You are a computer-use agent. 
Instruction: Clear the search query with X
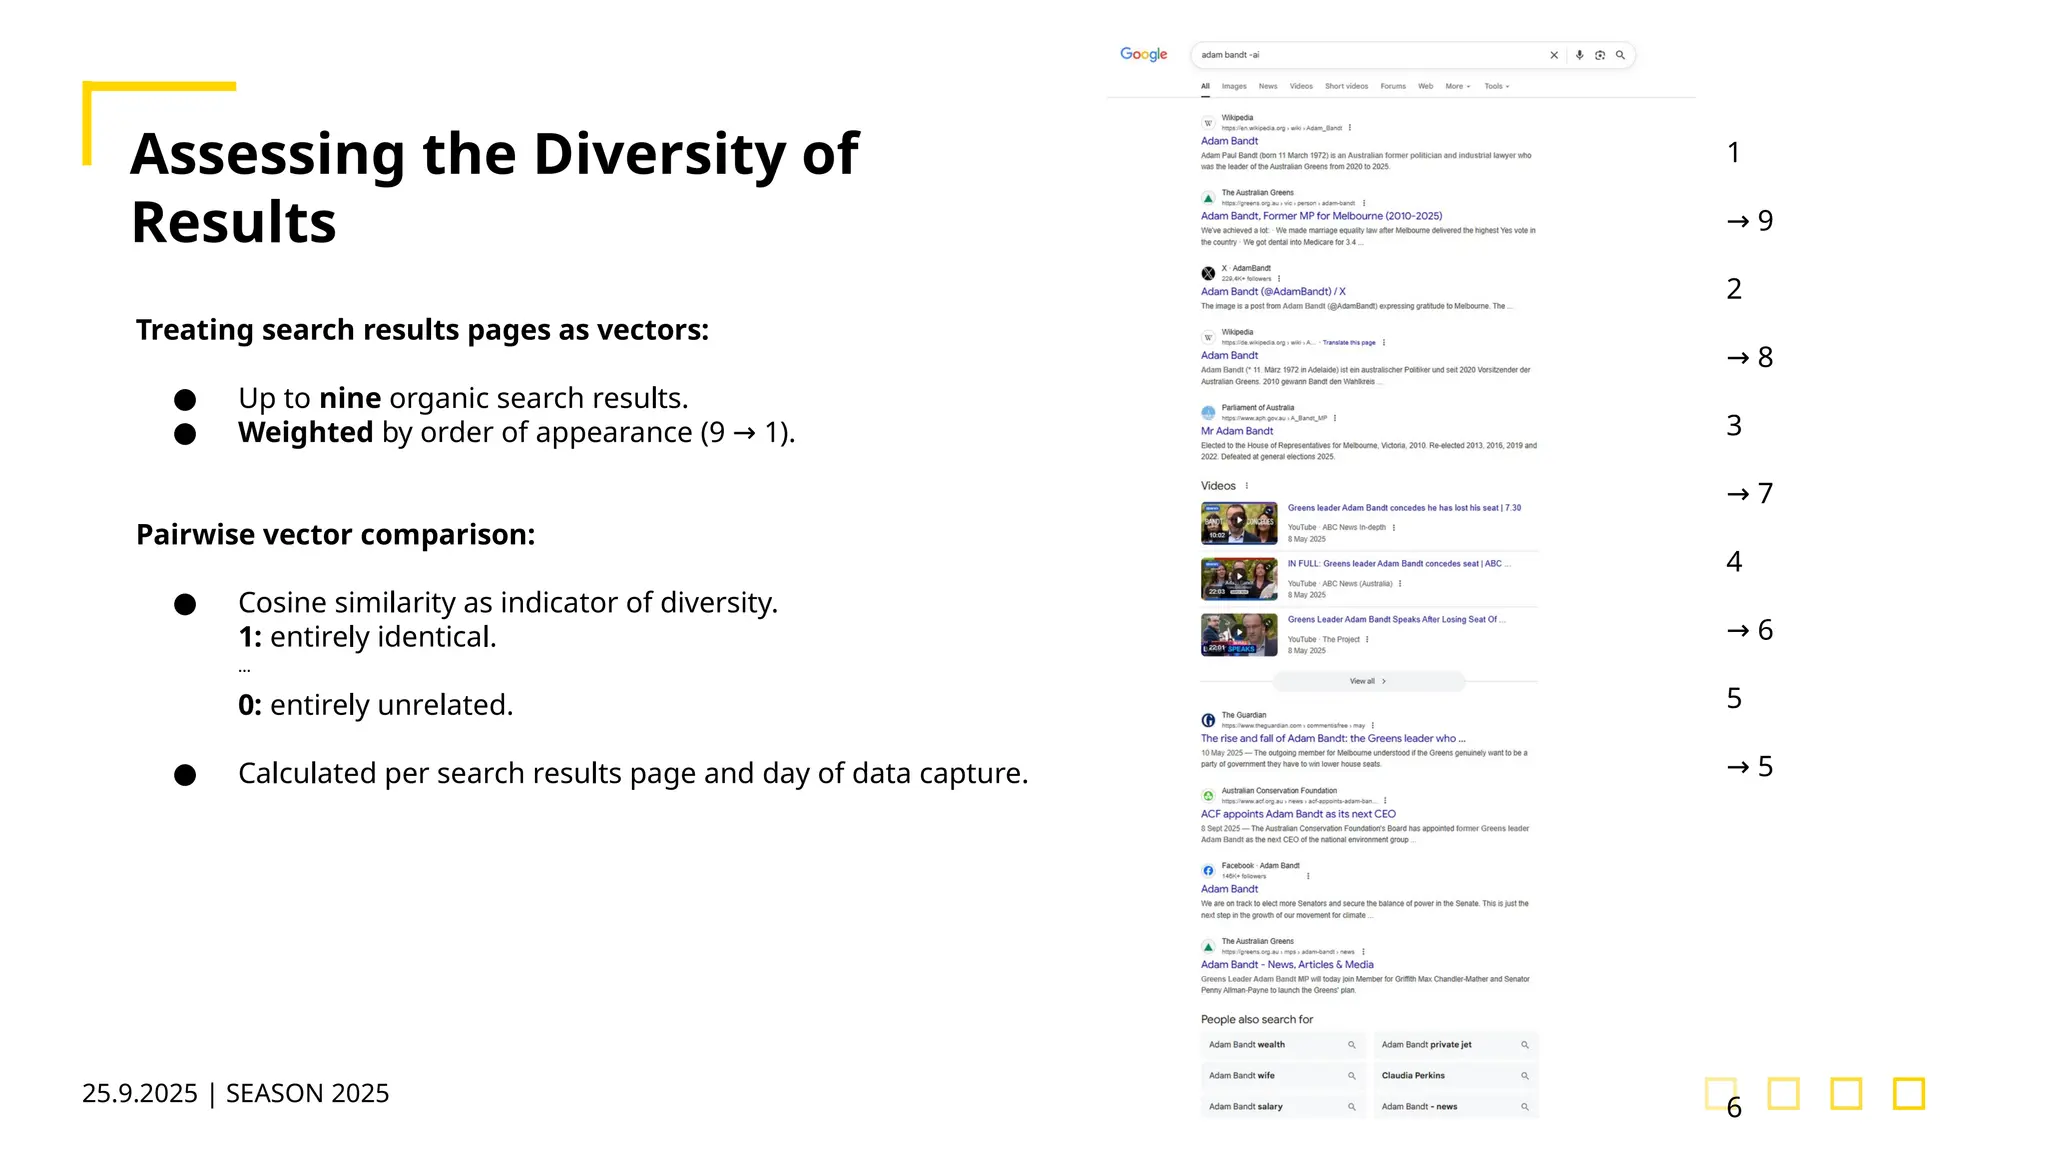pos(1554,55)
